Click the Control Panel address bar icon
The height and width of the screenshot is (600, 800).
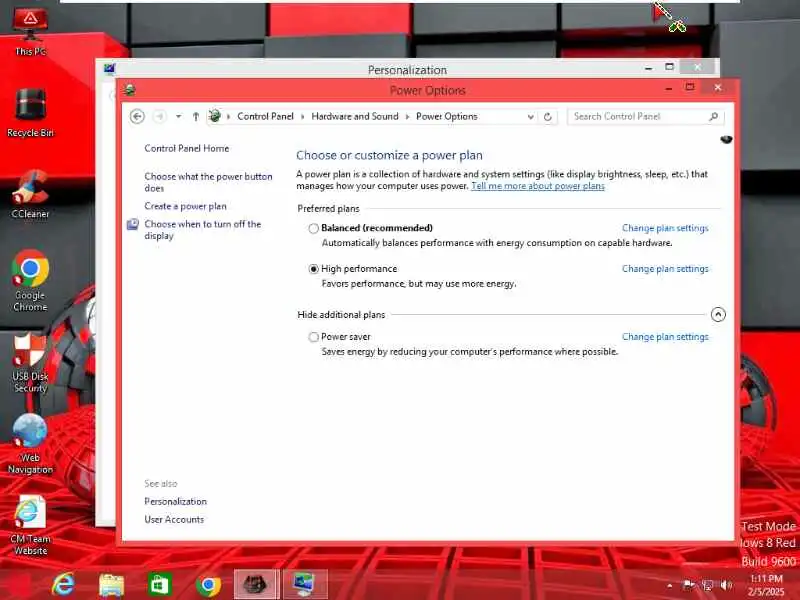click(x=215, y=116)
